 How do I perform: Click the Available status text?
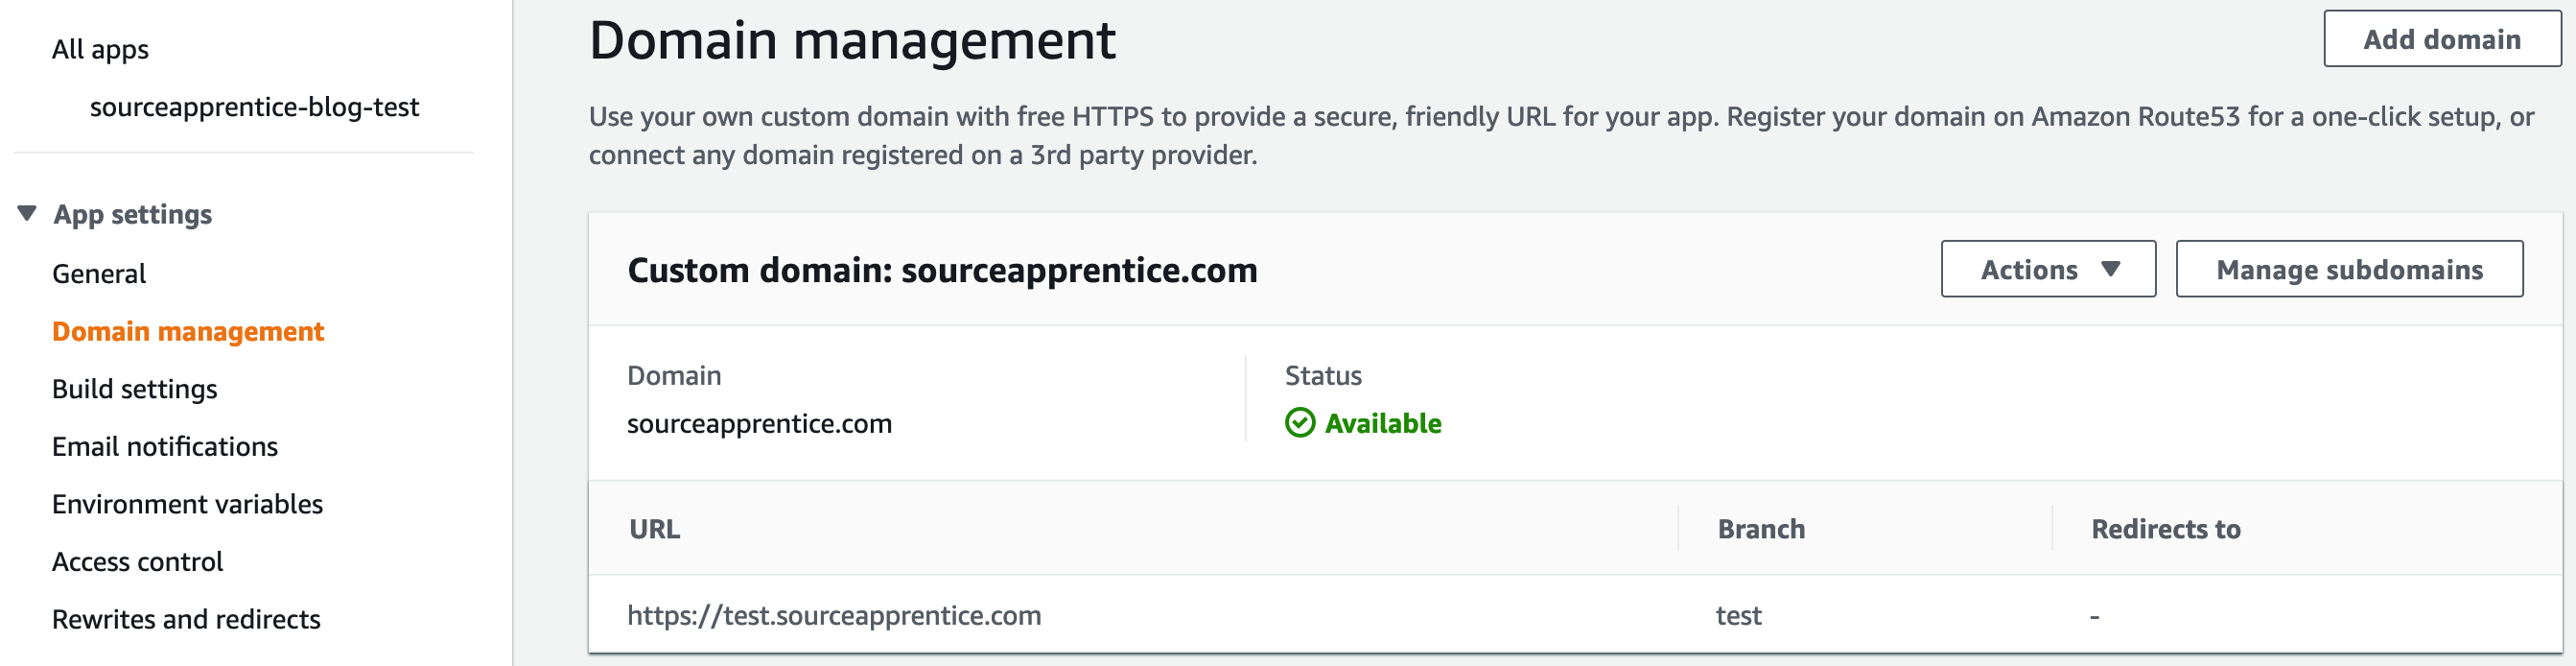pos(1383,423)
